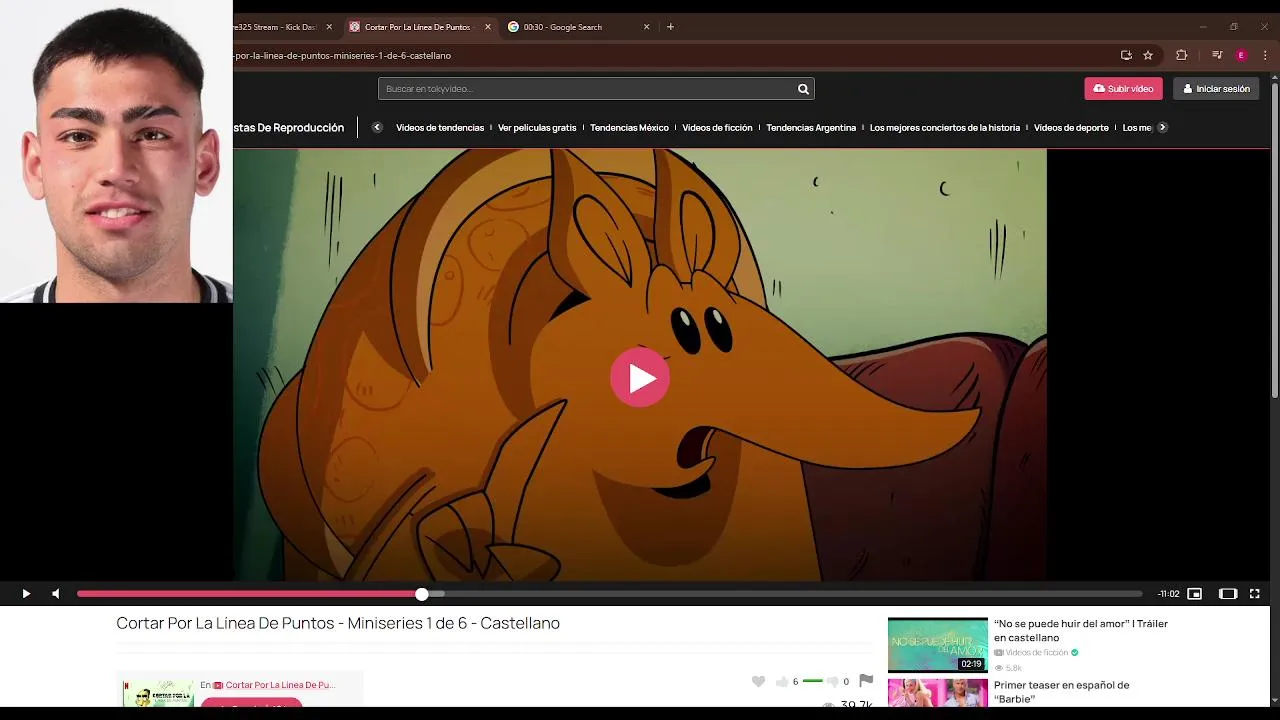Open a new browser tab
Image resolution: width=1280 pixels, height=720 pixels.
coord(670,27)
